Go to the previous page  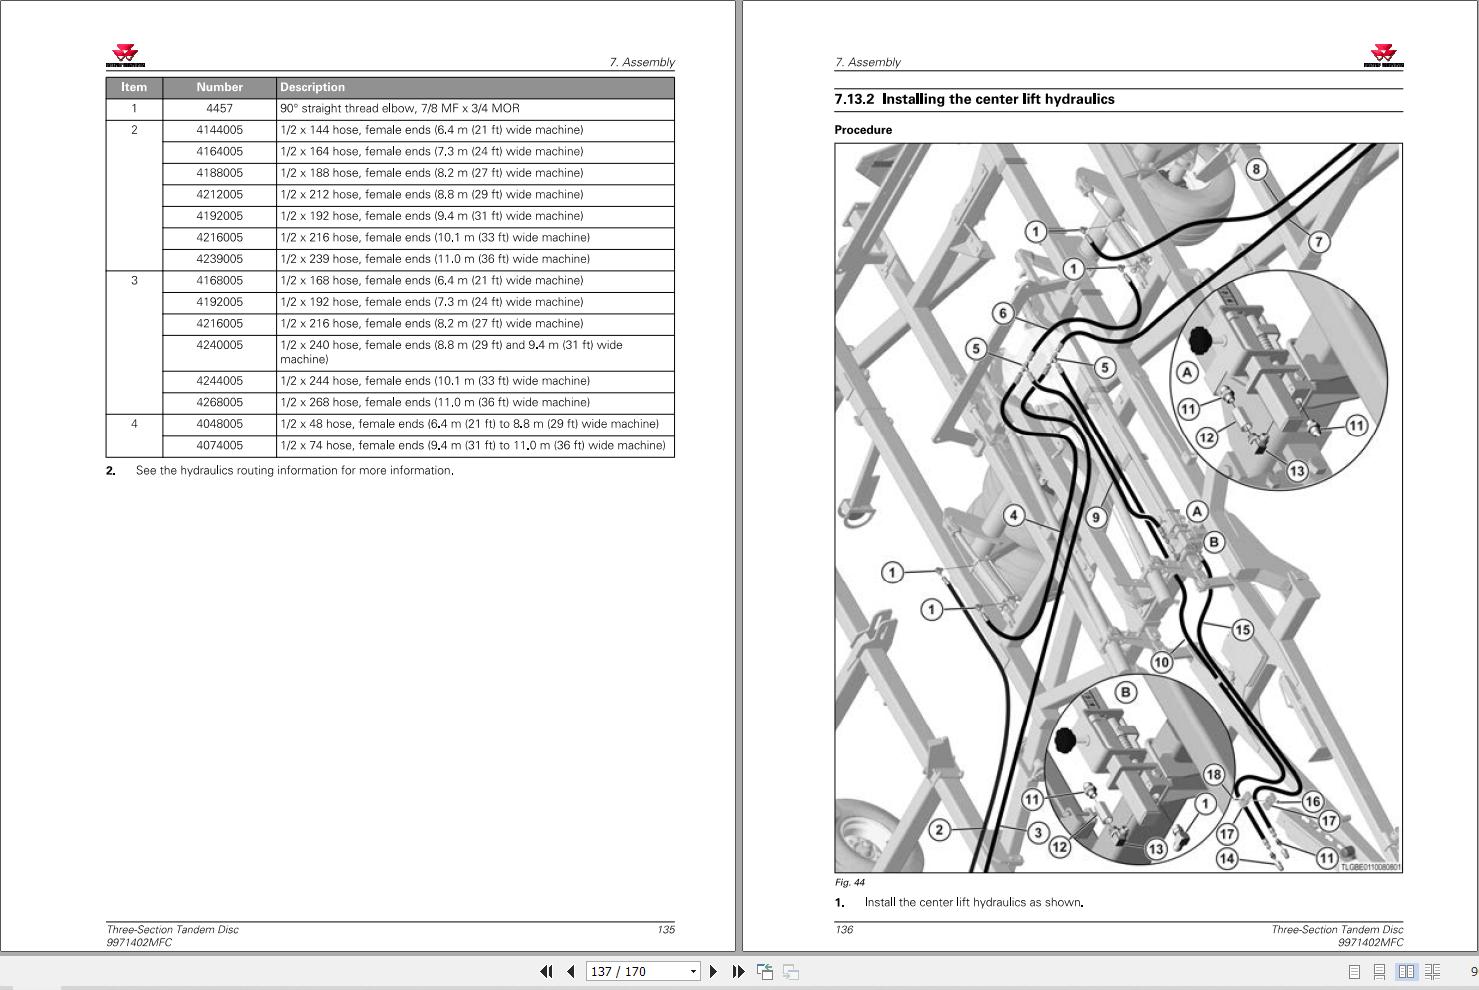tap(570, 971)
